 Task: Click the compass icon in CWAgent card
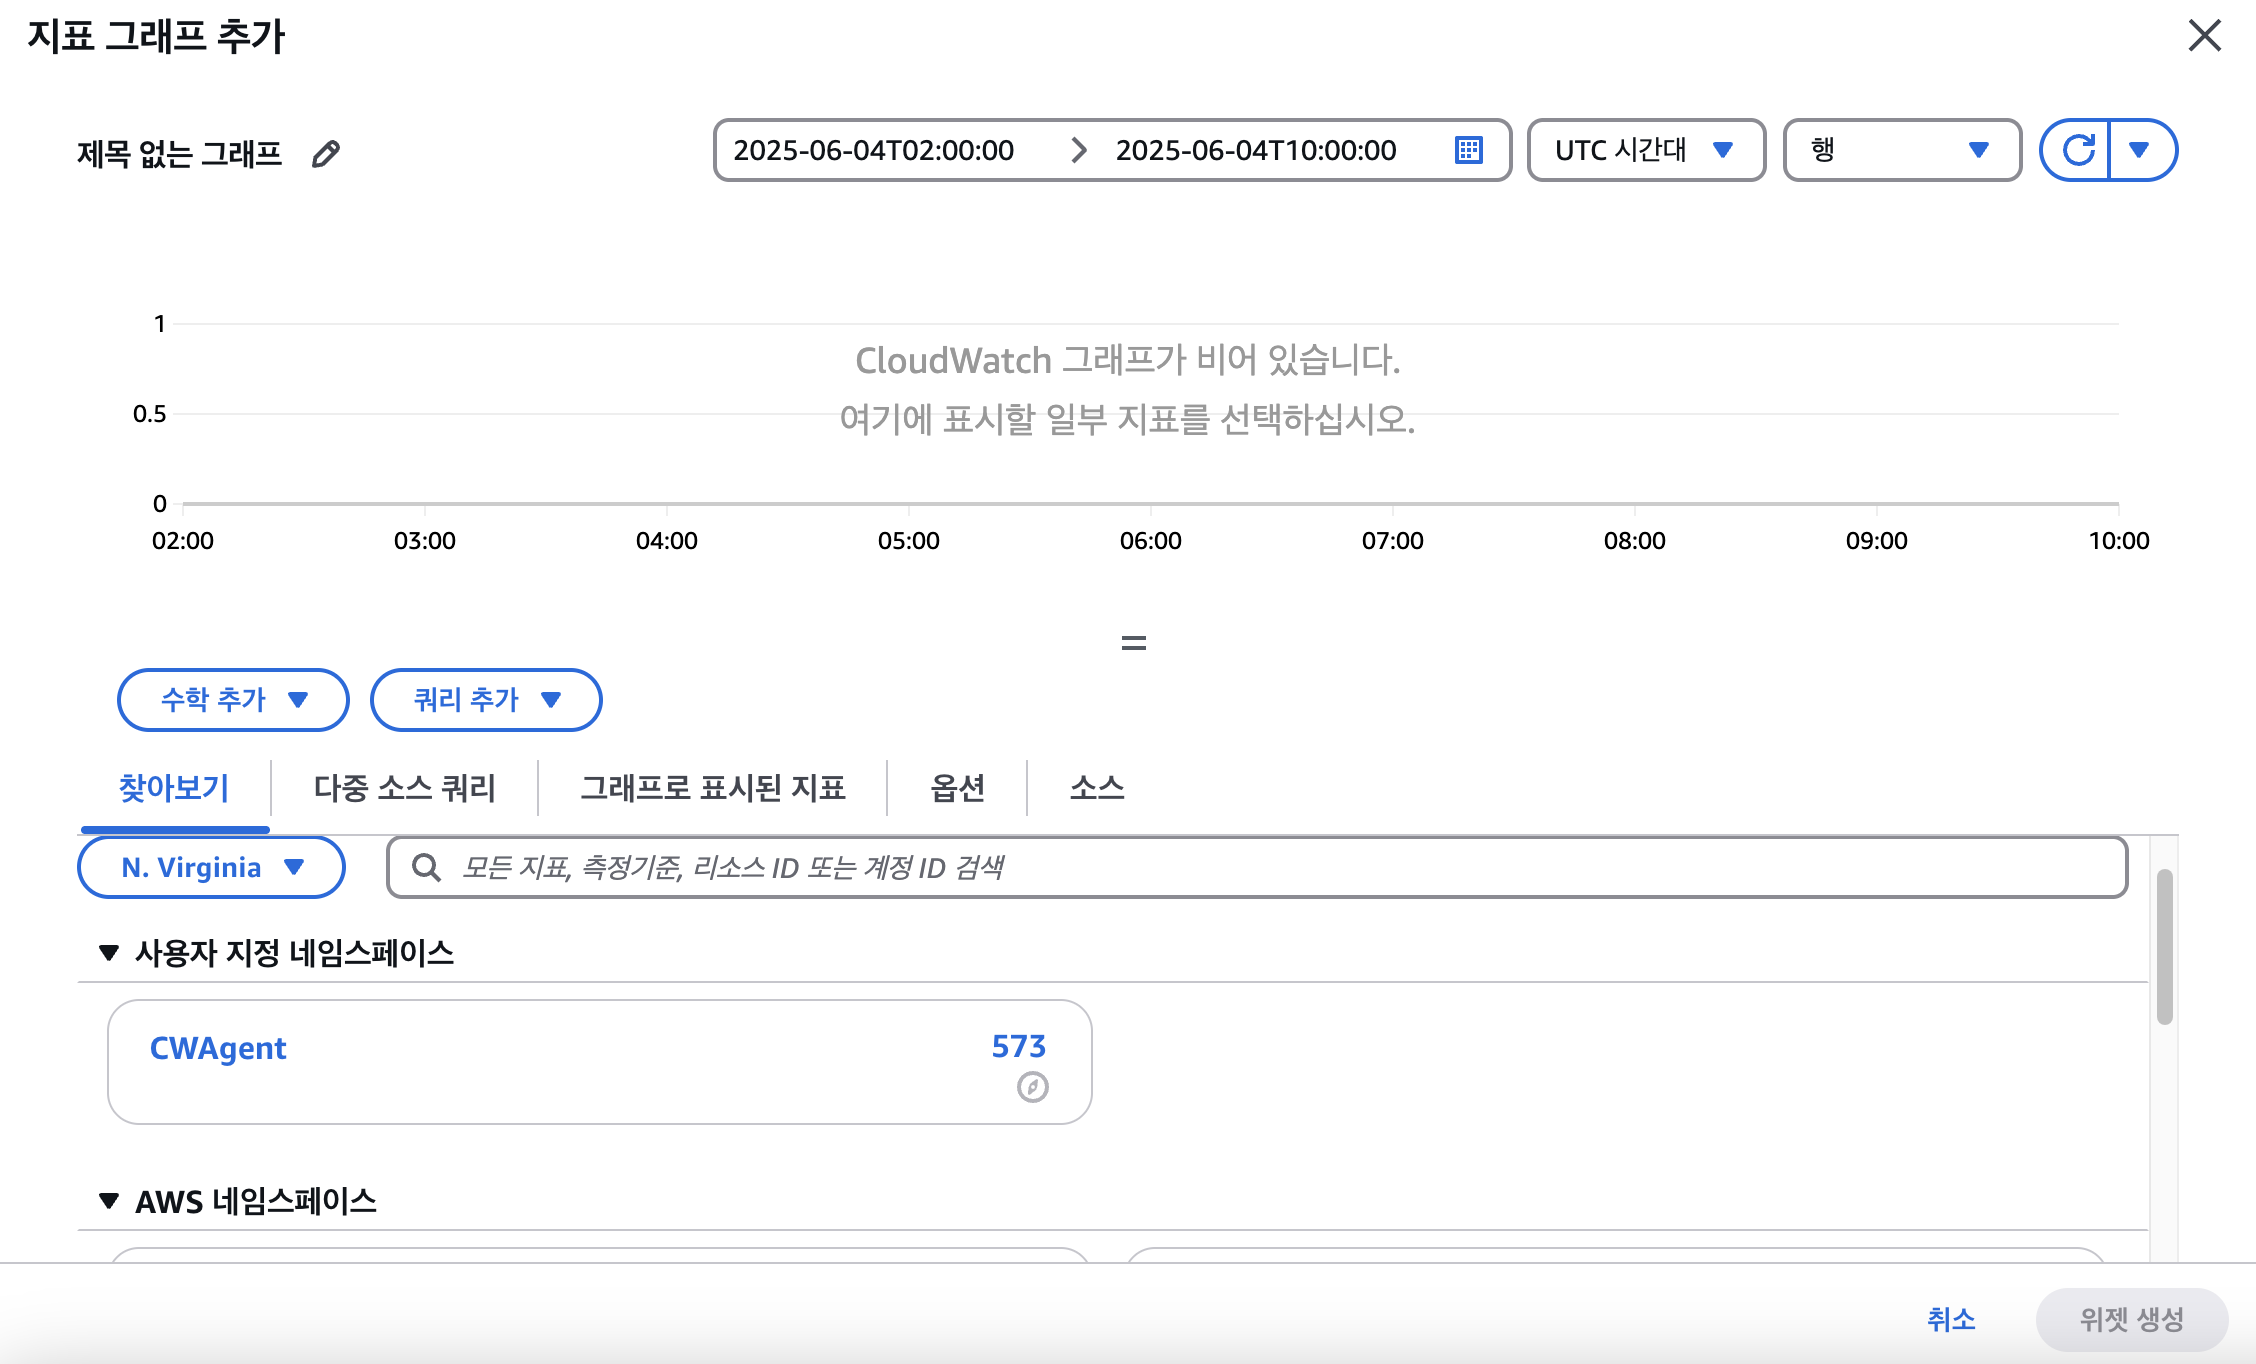(x=1032, y=1087)
